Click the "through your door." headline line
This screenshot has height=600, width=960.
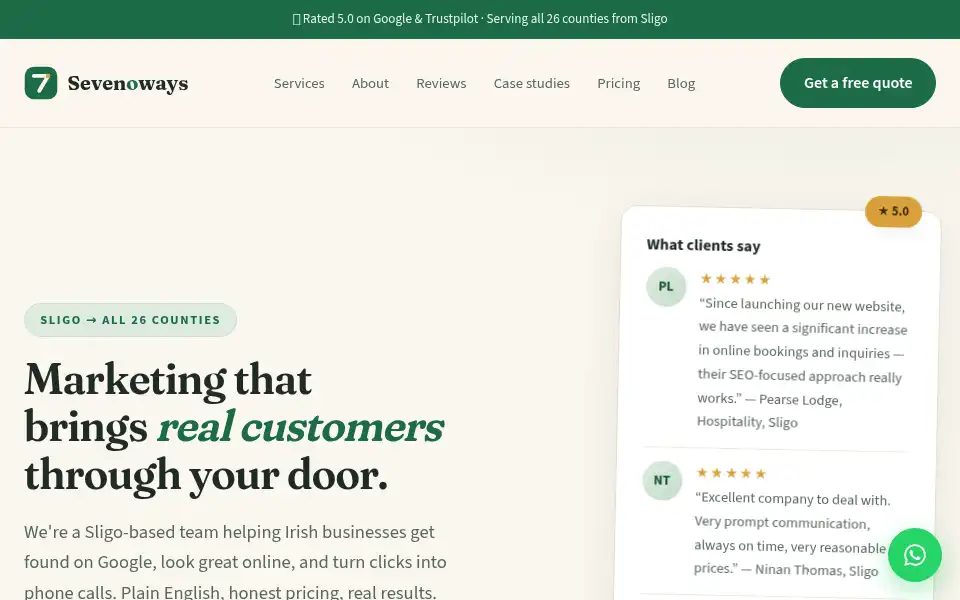[x=206, y=476]
